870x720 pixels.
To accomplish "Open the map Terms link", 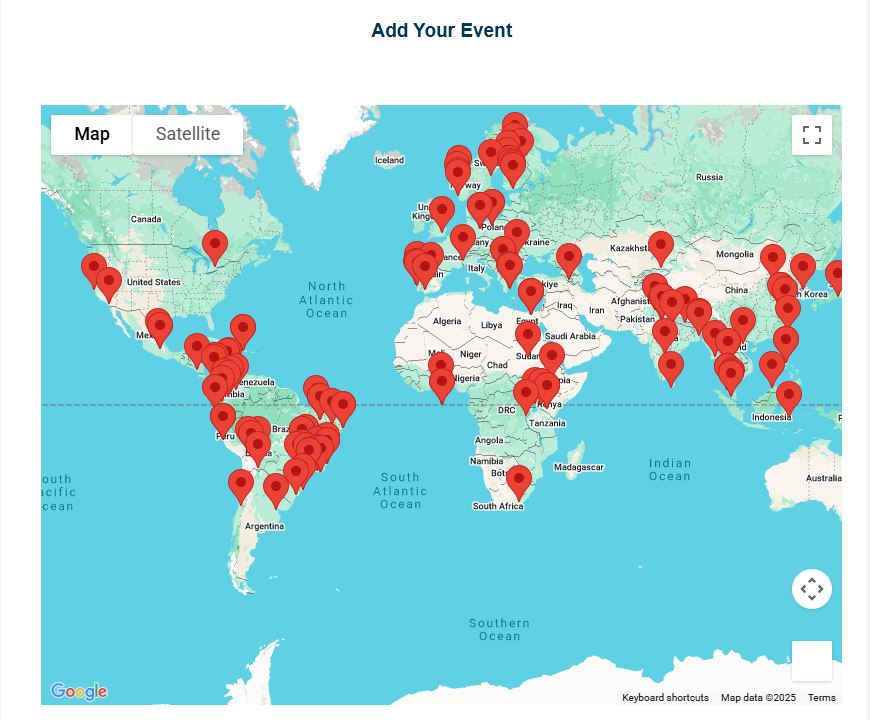I will pos(821,697).
